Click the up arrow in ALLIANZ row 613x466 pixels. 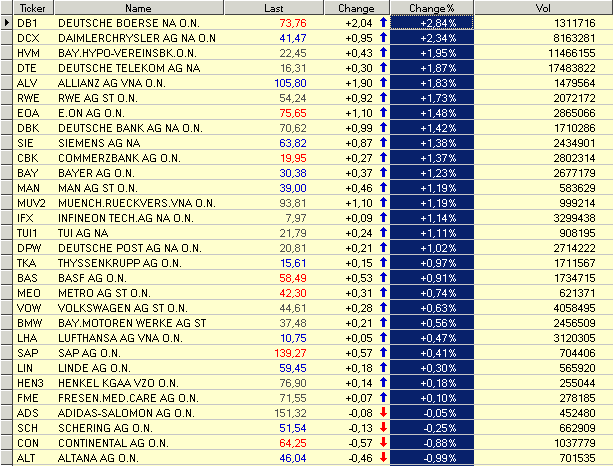click(x=383, y=82)
